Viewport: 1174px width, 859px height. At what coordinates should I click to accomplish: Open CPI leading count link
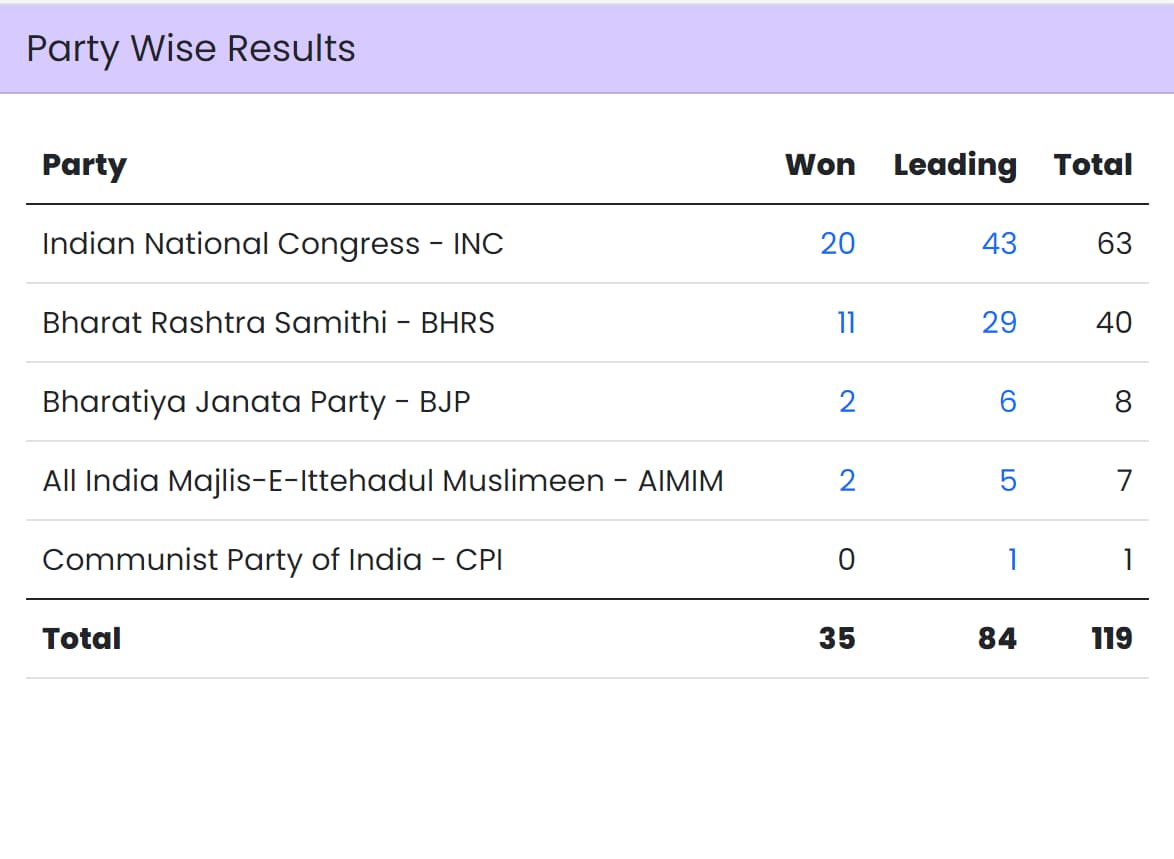coord(1012,559)
